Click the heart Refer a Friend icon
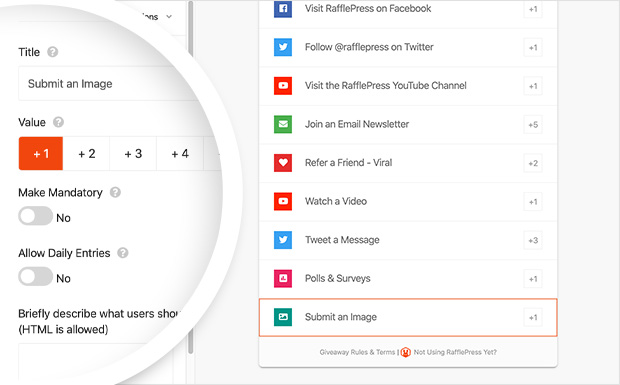This screenshot has width=620, height=385. pos(283,162)
